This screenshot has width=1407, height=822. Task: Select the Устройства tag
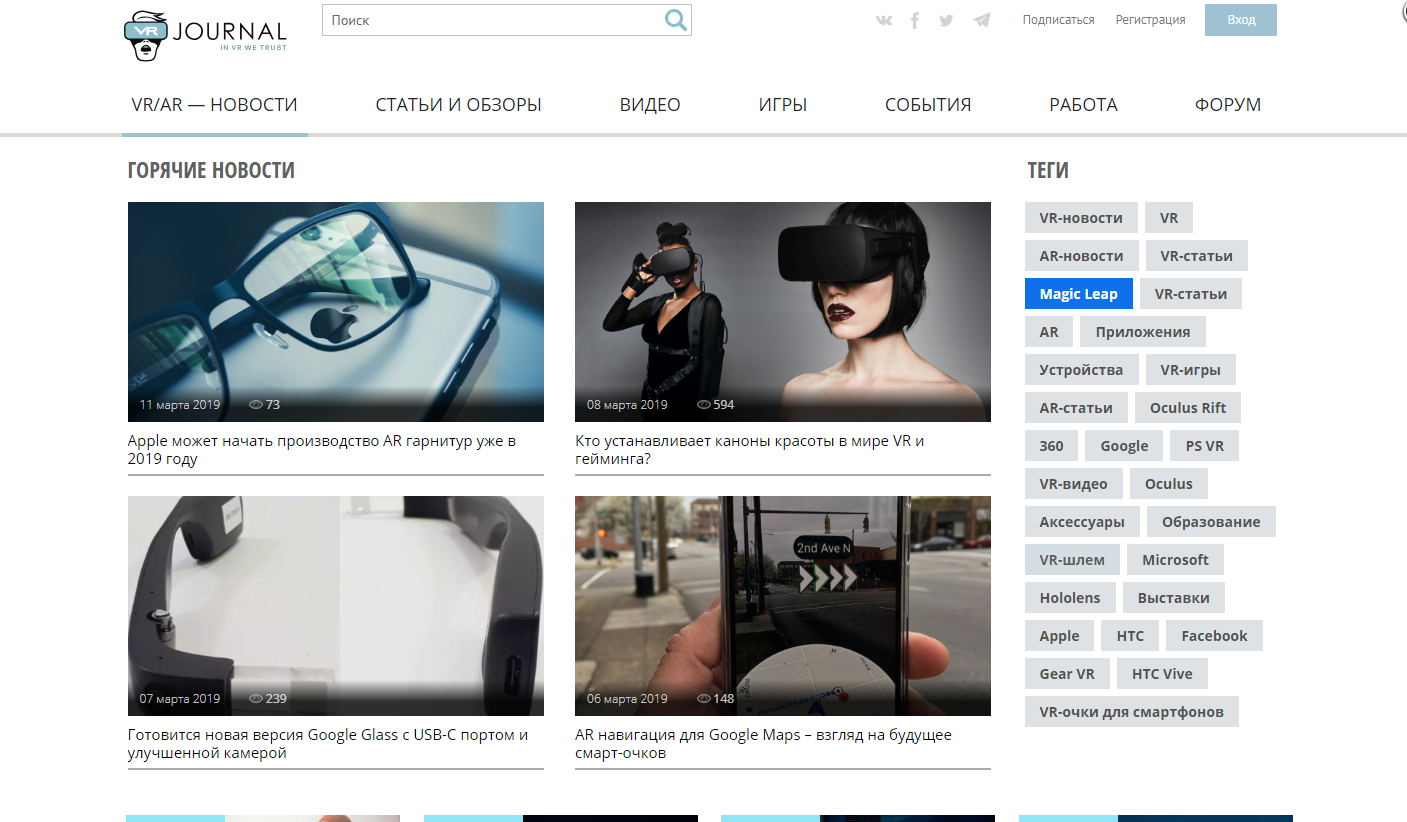1081,370
